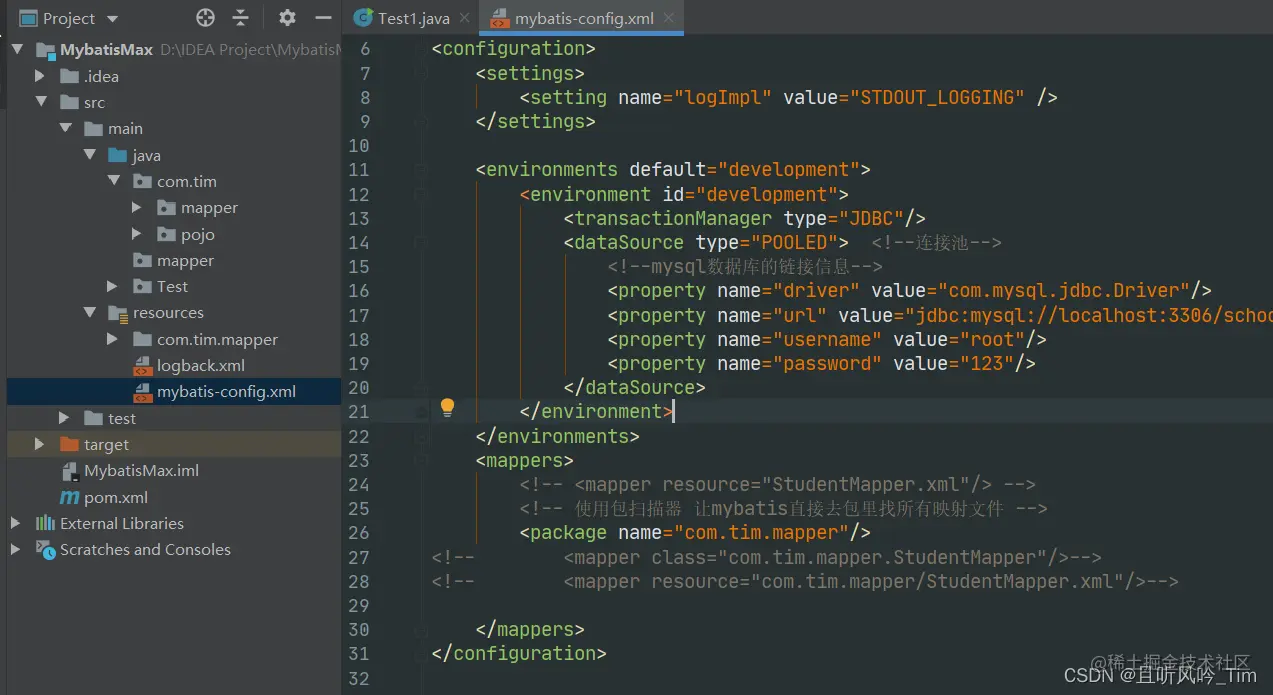Click the mybatis-config.xml file icon in tree

pos(142,392)
